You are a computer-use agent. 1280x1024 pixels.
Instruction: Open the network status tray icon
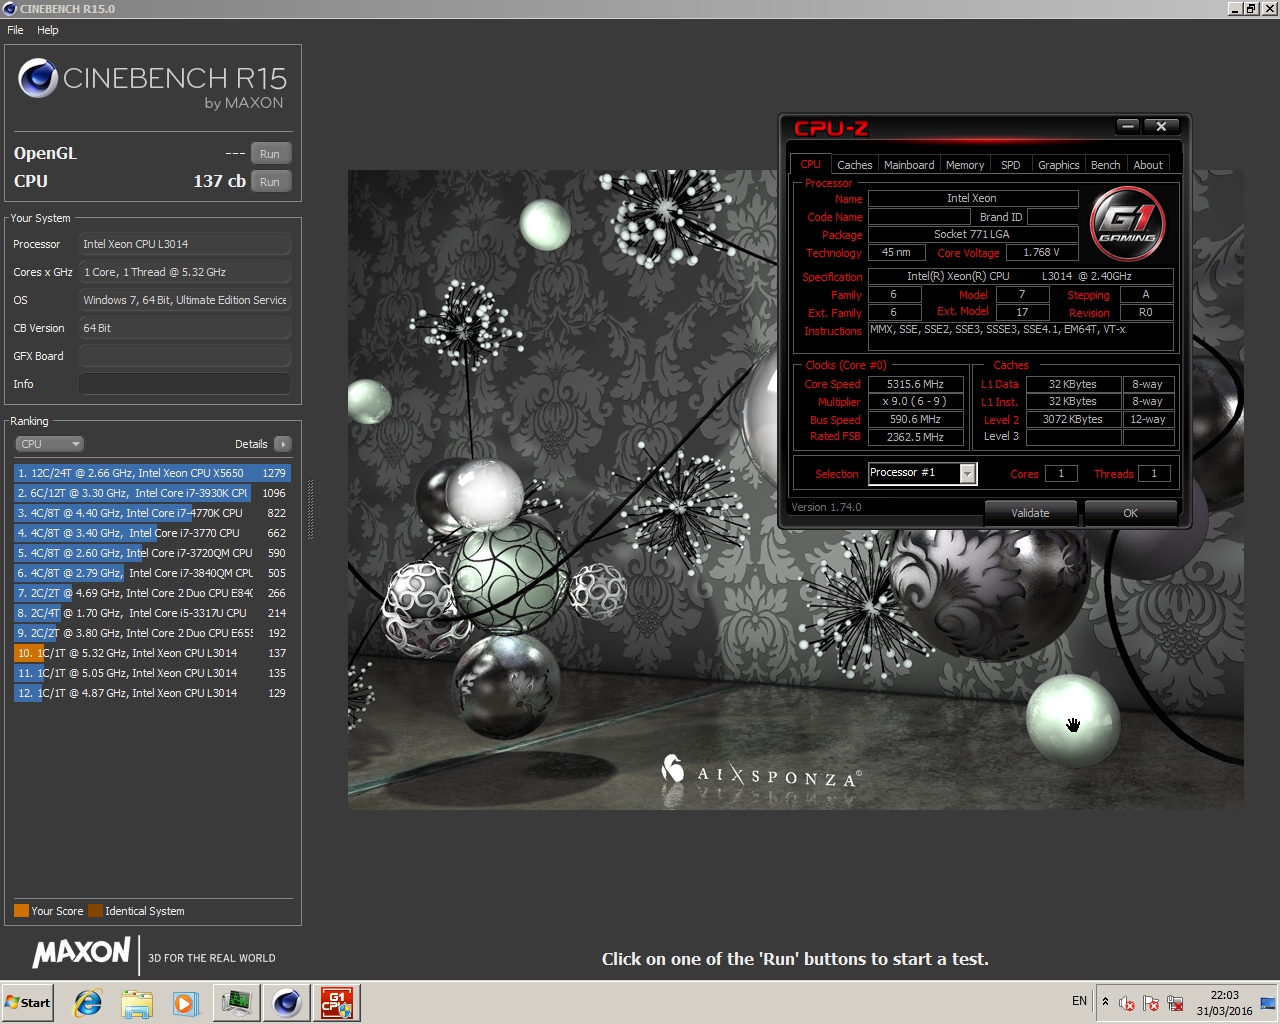1175,1003
